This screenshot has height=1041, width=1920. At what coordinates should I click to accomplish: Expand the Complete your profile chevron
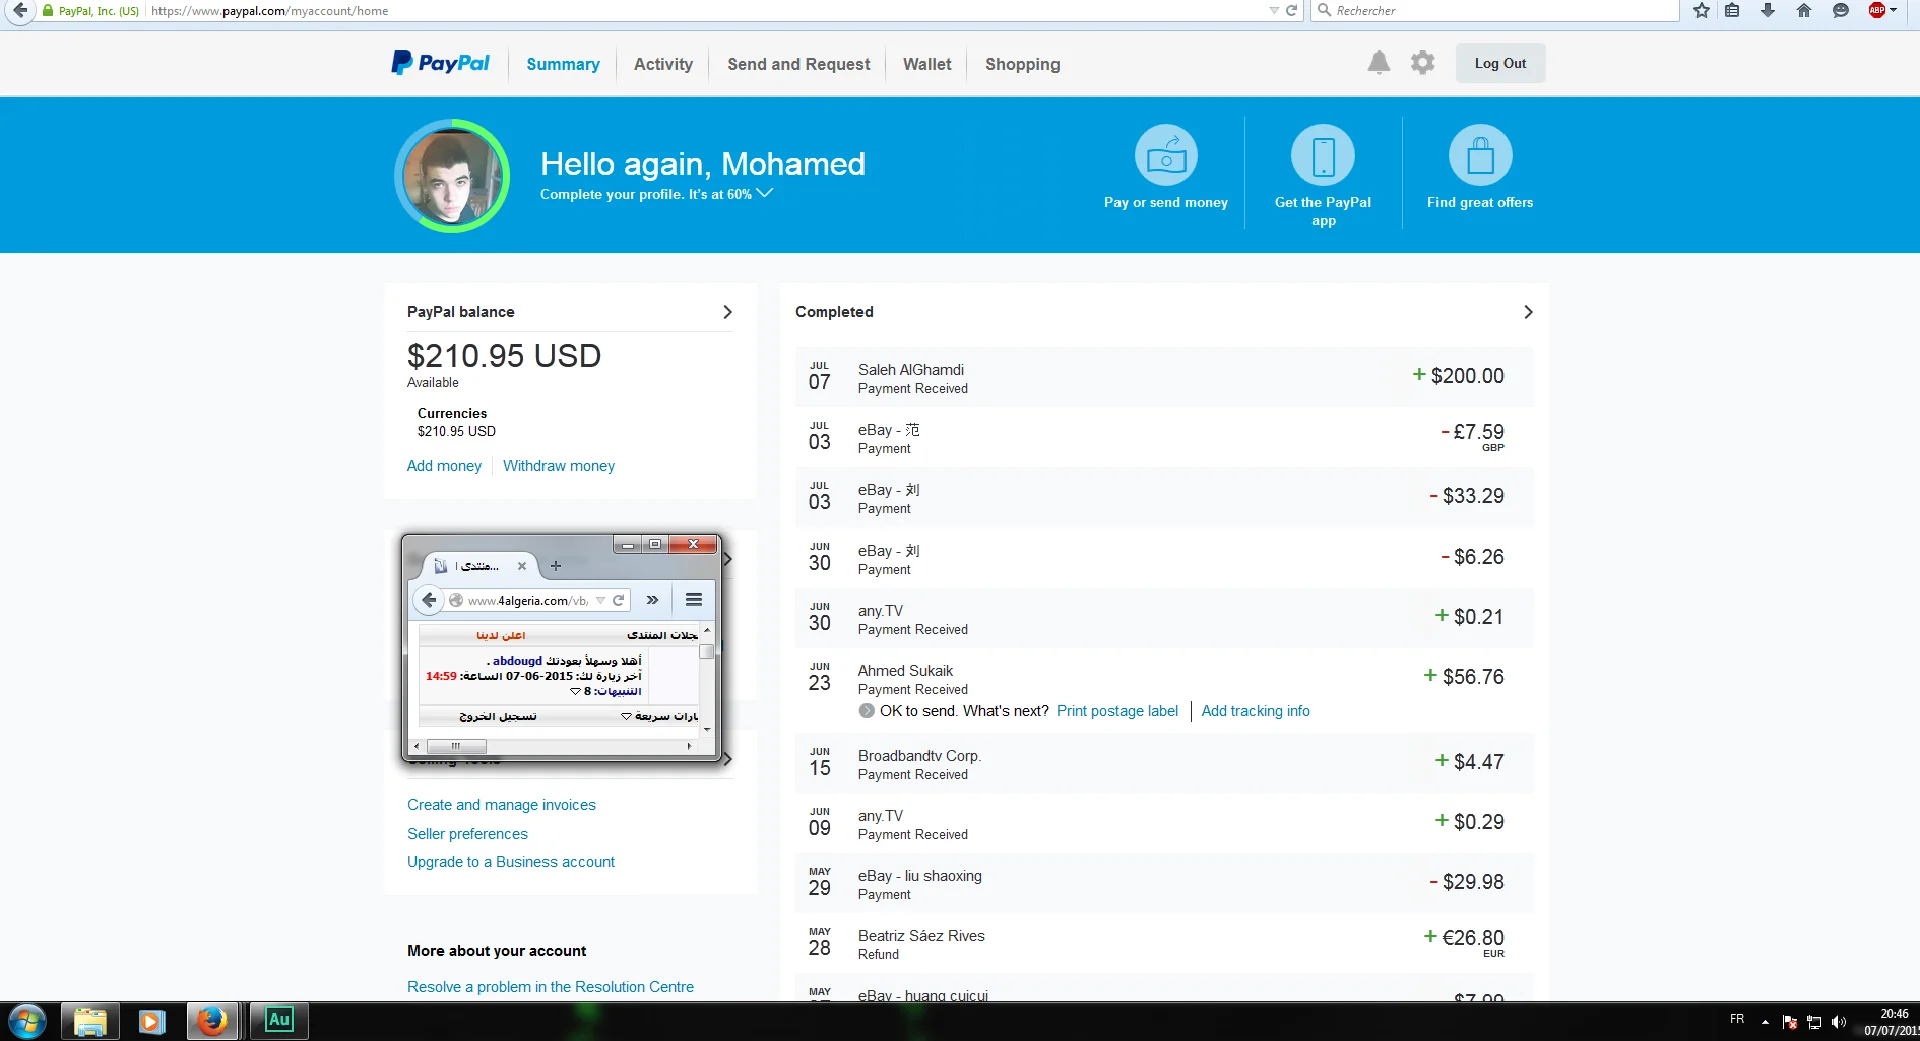click(x=765, y=193)
